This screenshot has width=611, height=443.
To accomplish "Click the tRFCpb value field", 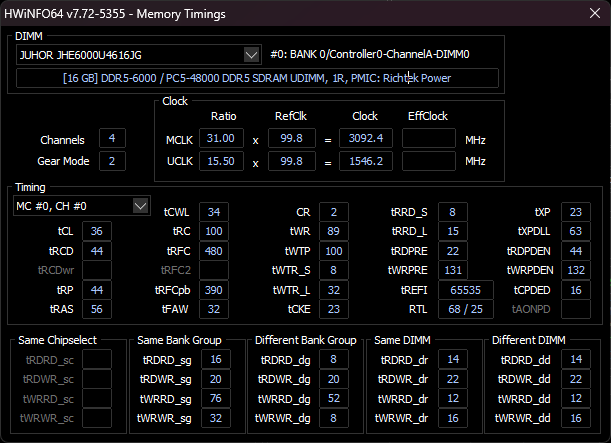I will tap(213, 290).
